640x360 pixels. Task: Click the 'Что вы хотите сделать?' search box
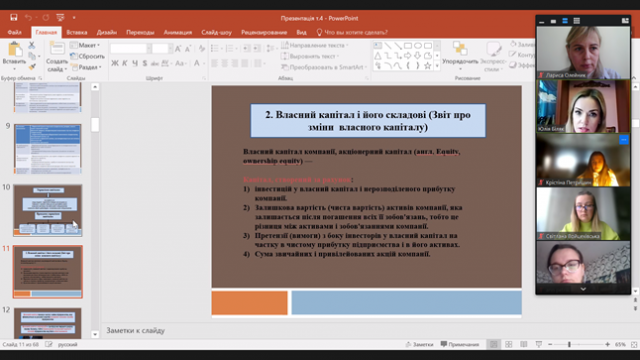[x=351, y=32]
